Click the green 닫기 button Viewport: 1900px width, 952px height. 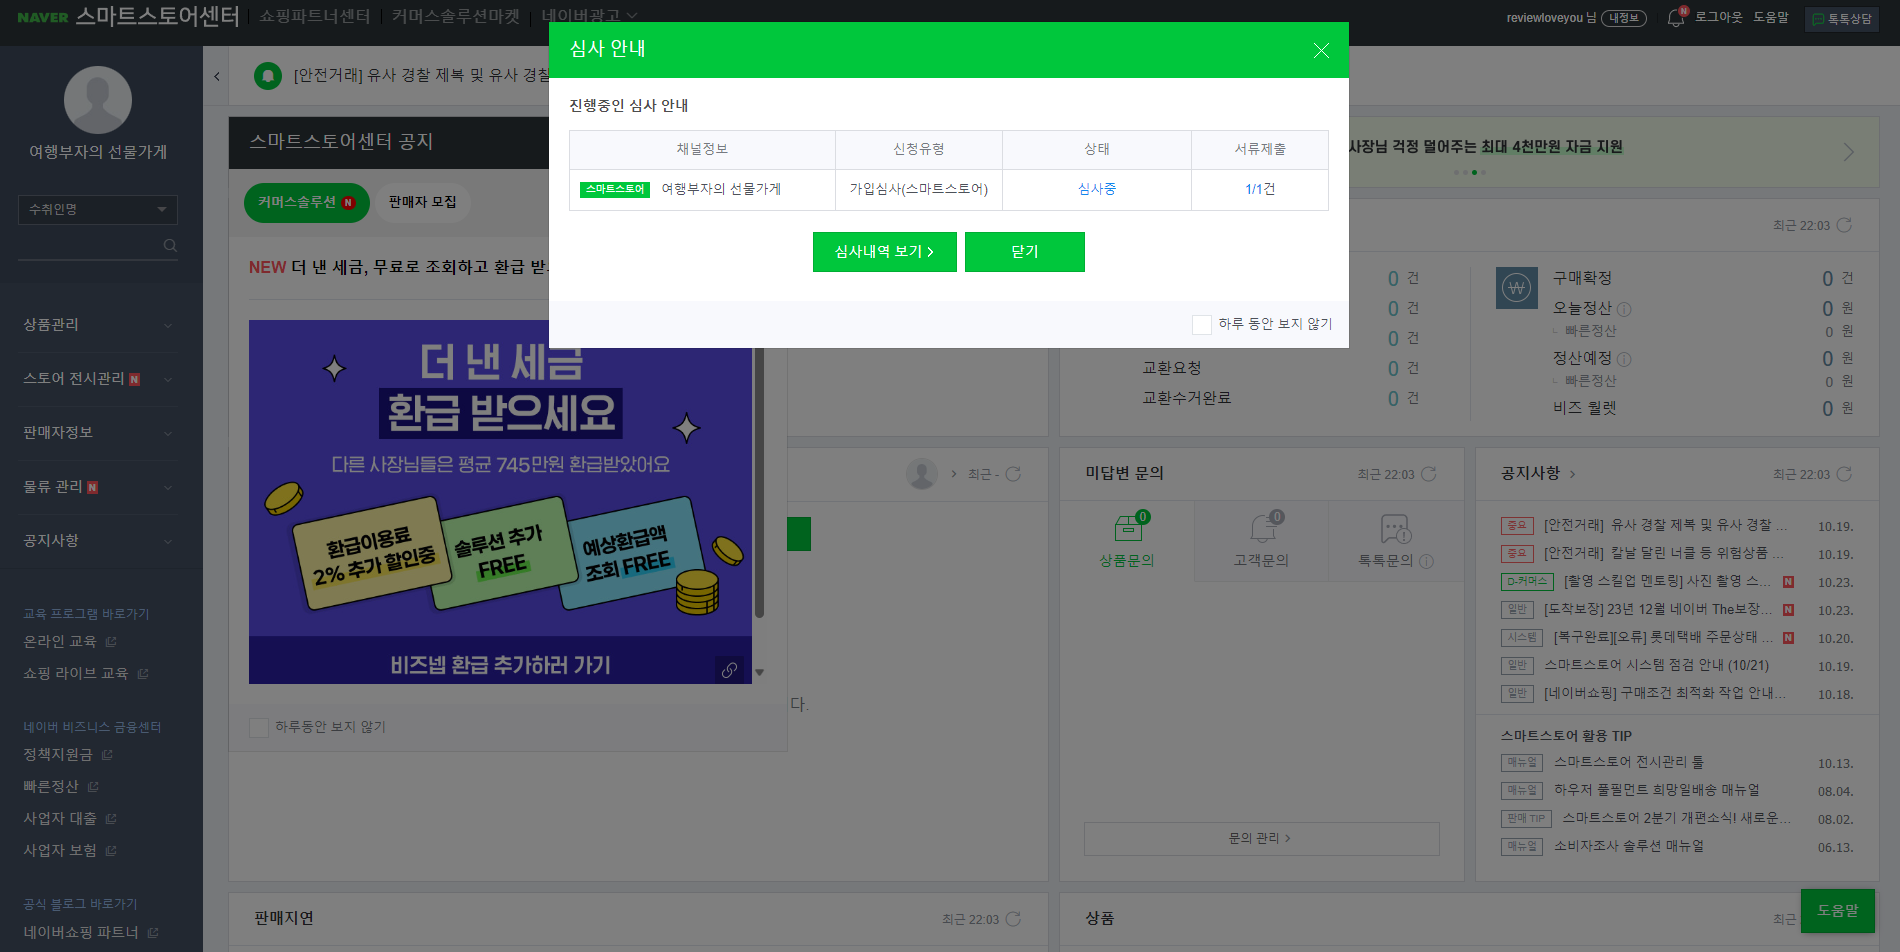(1025, 252)
